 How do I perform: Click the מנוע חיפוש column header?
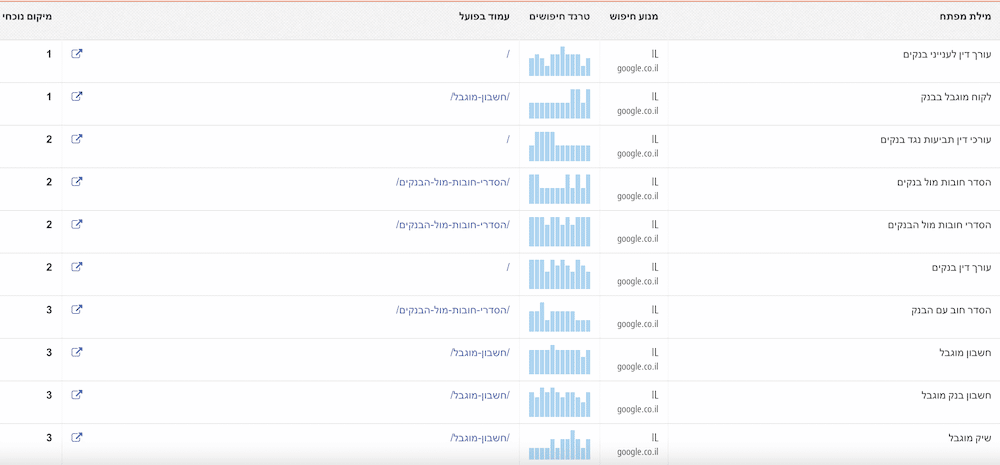pos(634,17)
